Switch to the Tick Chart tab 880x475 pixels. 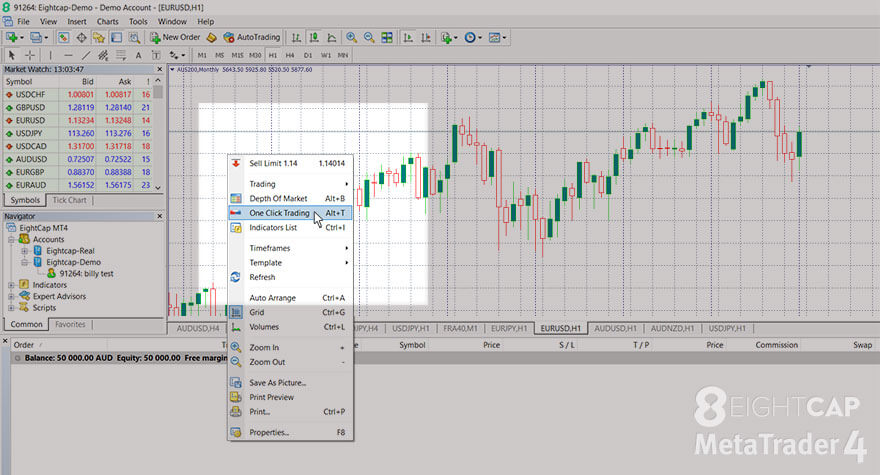click(69, 200)
